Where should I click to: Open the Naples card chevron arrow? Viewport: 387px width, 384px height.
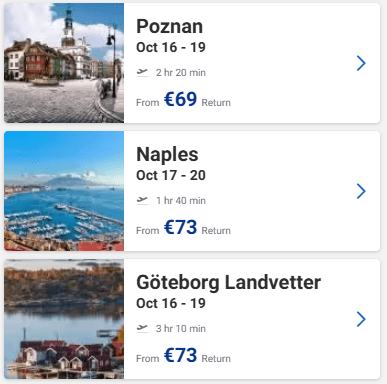pyautogui.click(x=361, y=191)
